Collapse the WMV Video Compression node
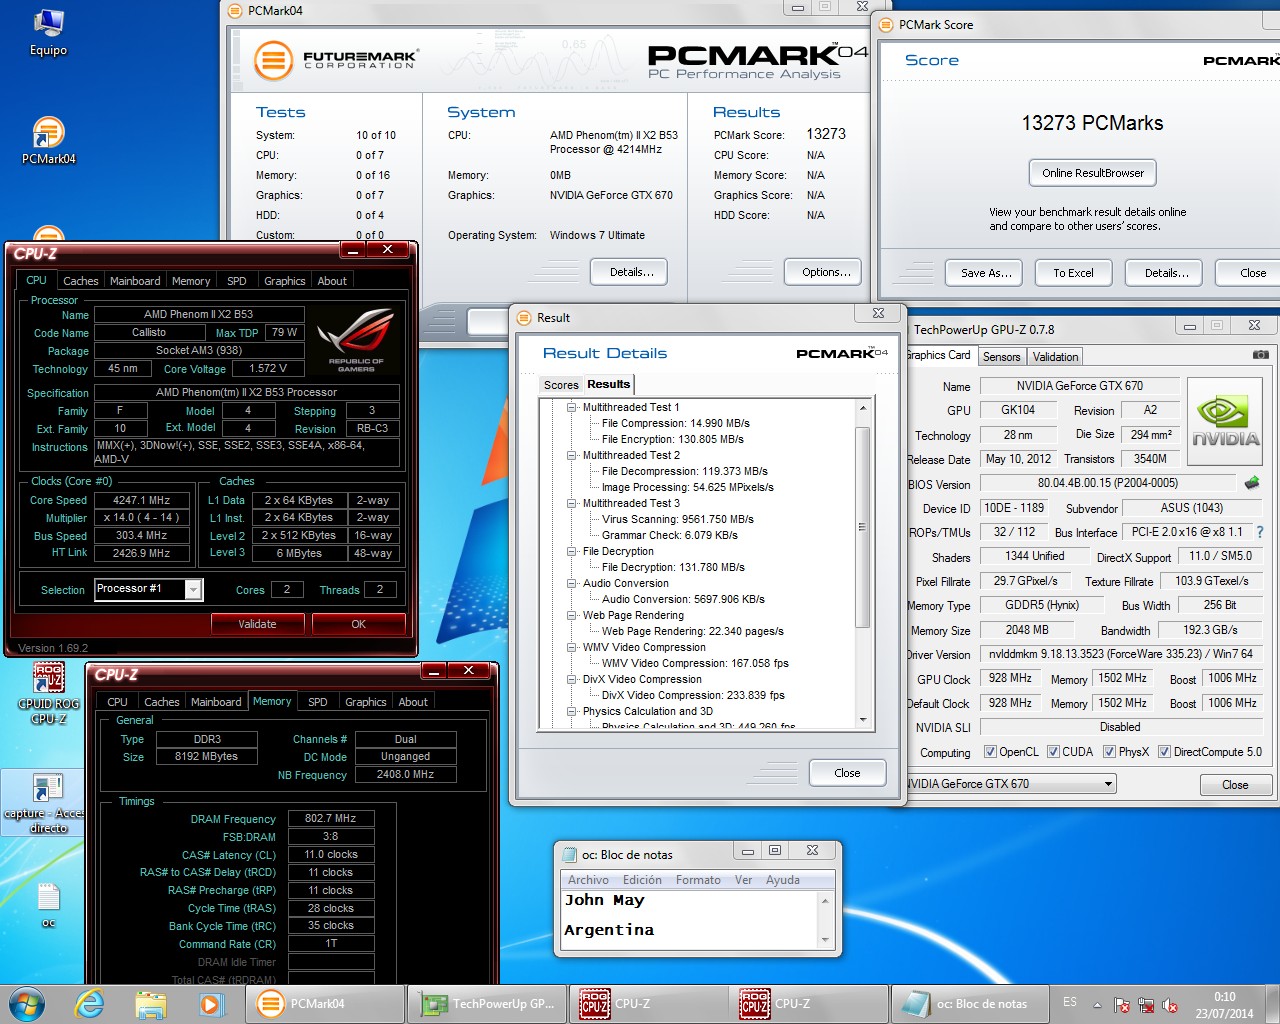The image size is (1280, 1024). pyautogui.click(x=572, y=647)
